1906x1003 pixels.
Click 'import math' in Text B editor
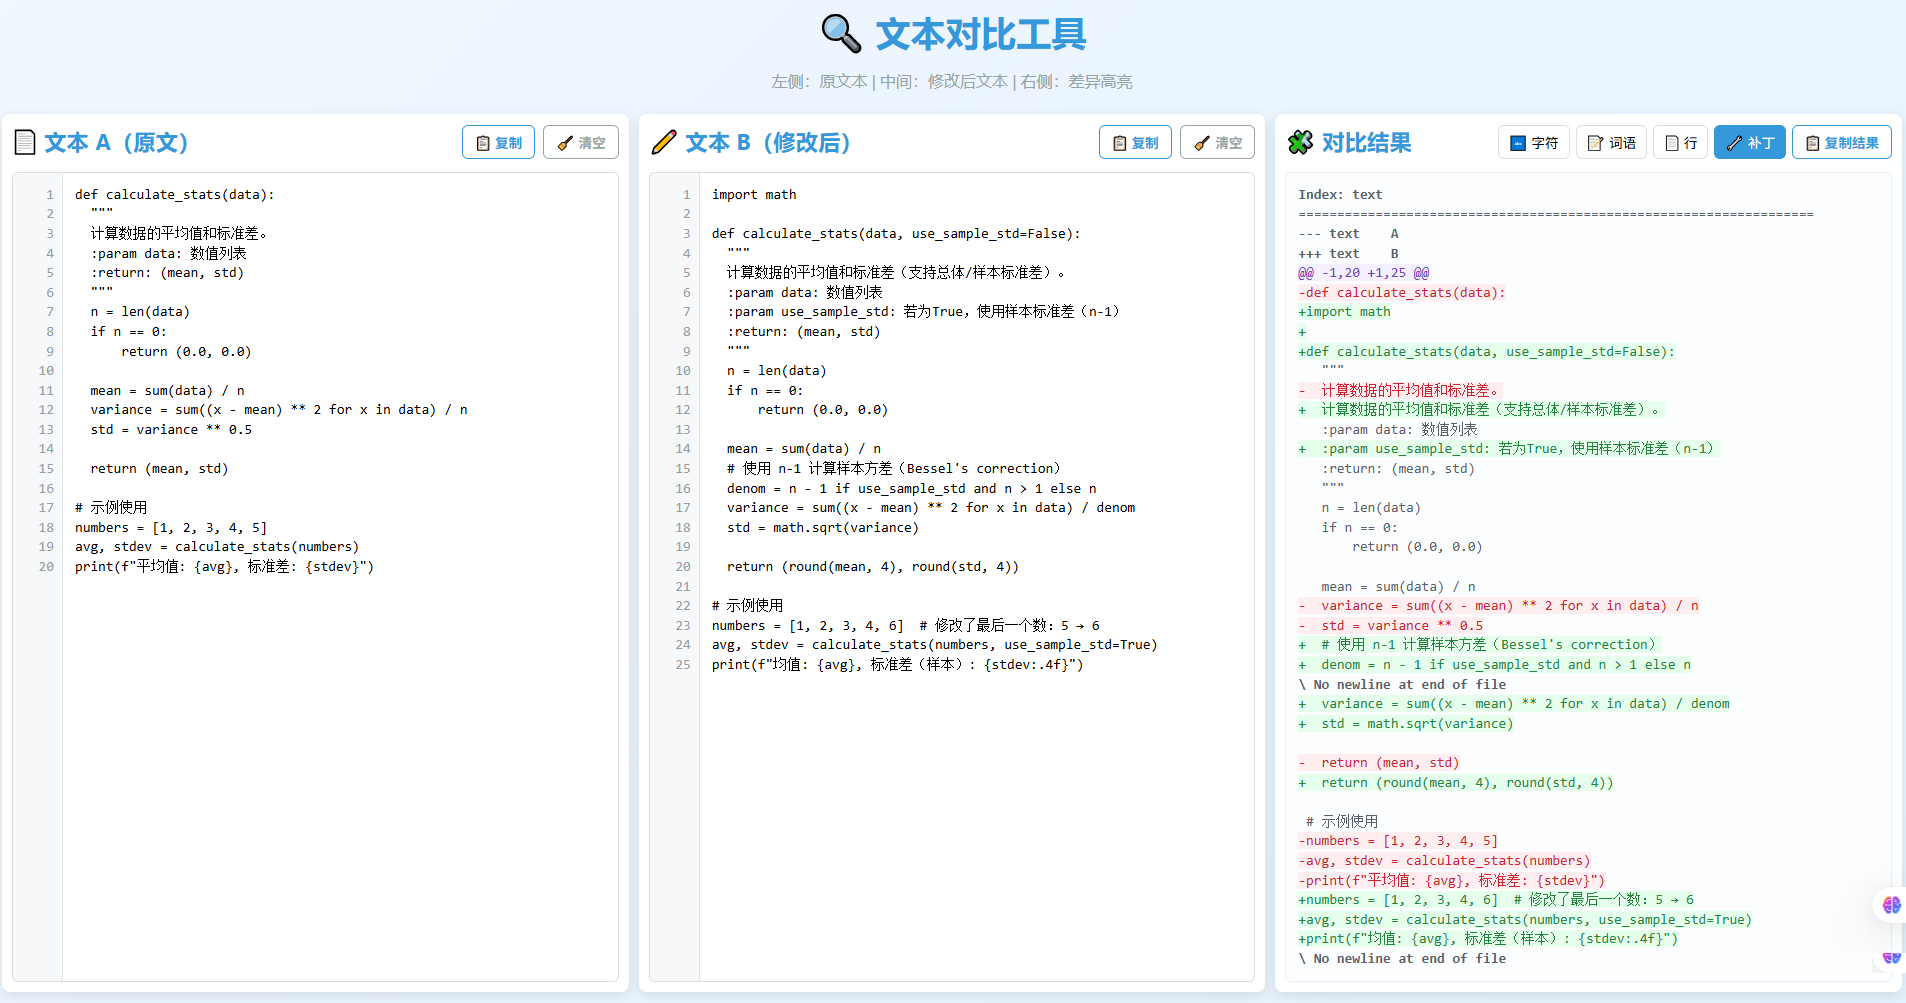[x=754, y=195]
